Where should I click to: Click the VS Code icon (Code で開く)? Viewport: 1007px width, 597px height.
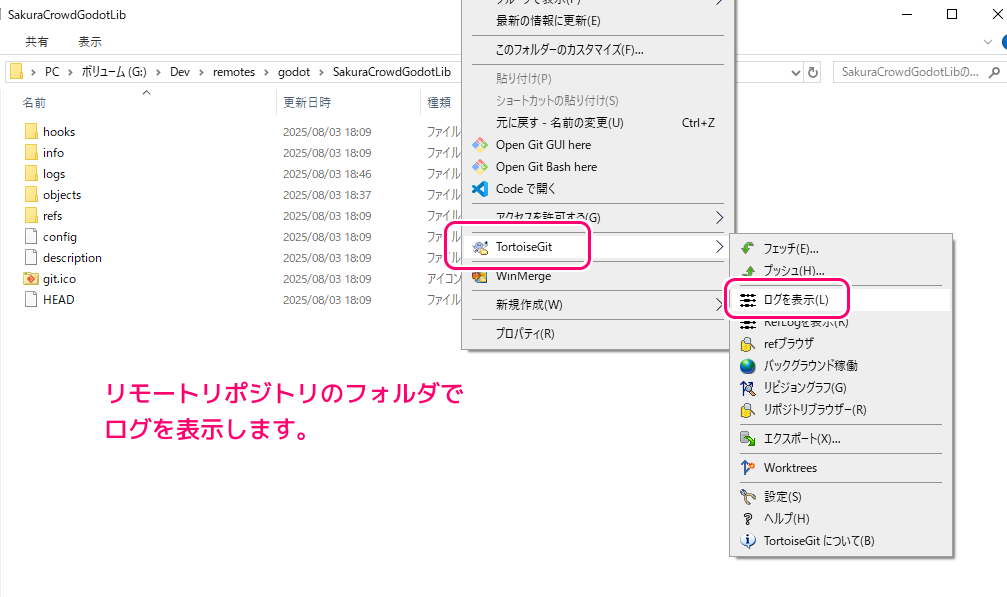[x=480, y=189]
